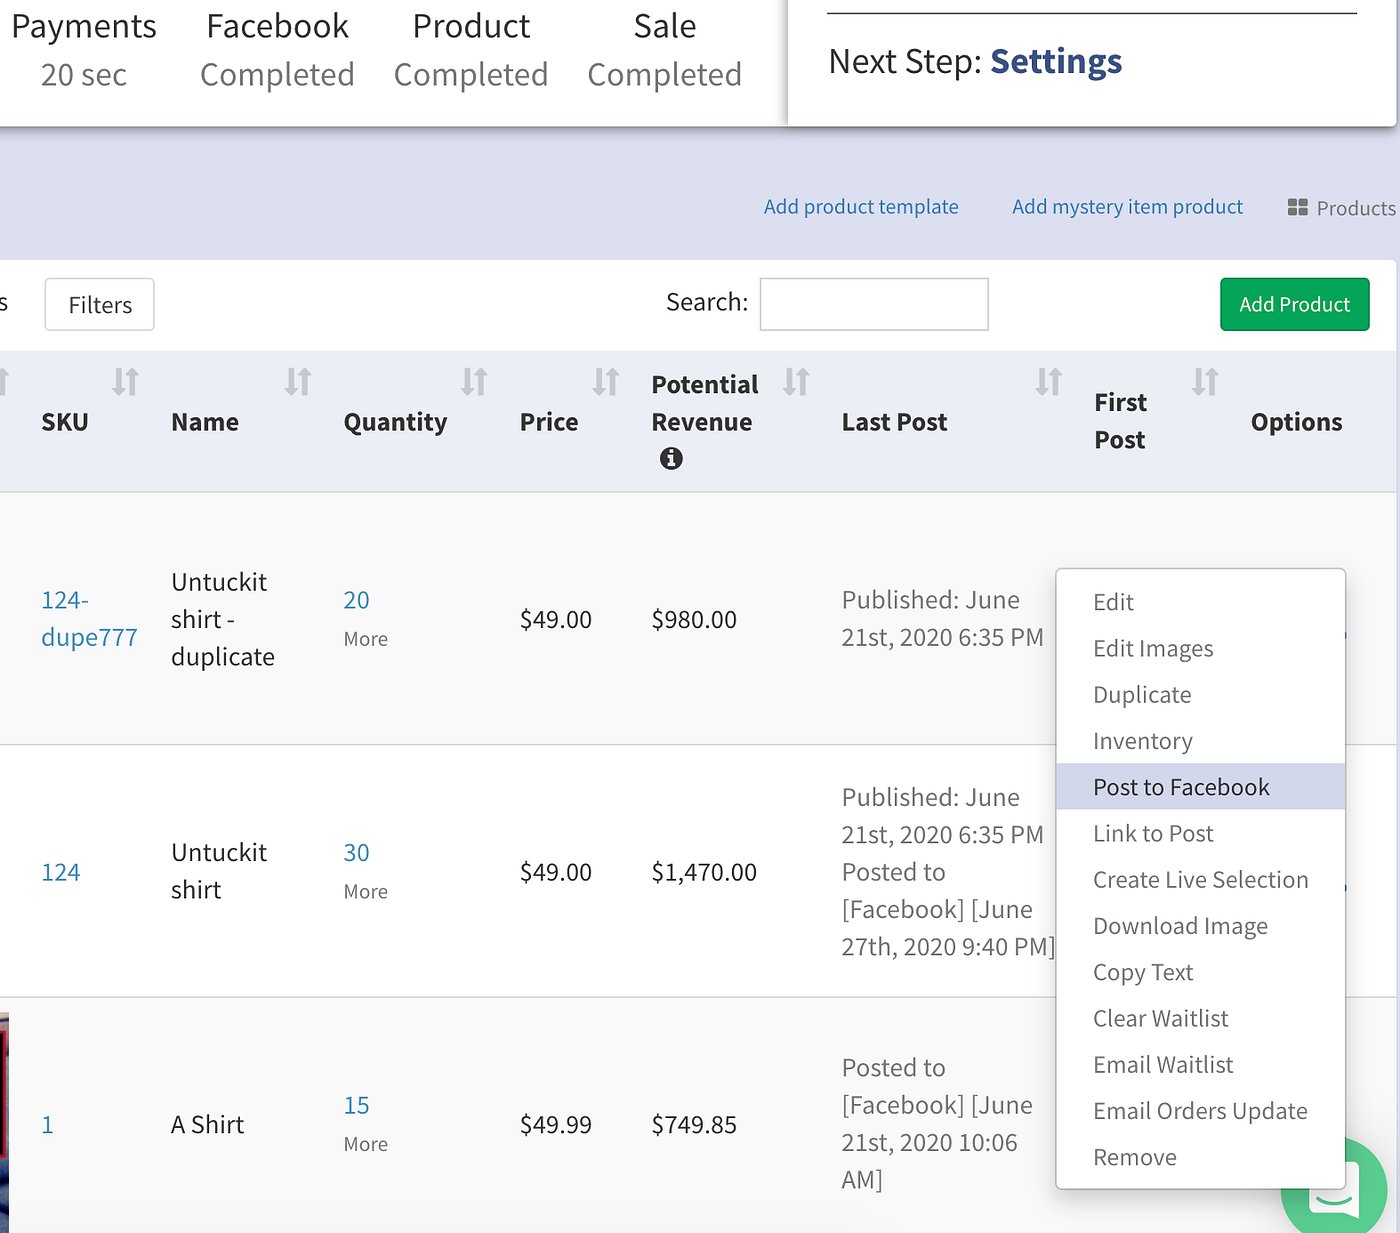Focus the Search input field

[874, 304]
